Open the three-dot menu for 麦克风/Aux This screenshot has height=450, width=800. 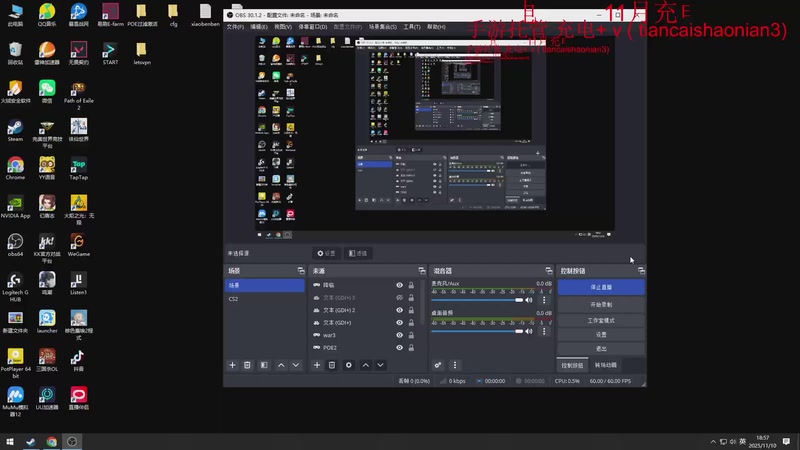click(x=542, y=299)
